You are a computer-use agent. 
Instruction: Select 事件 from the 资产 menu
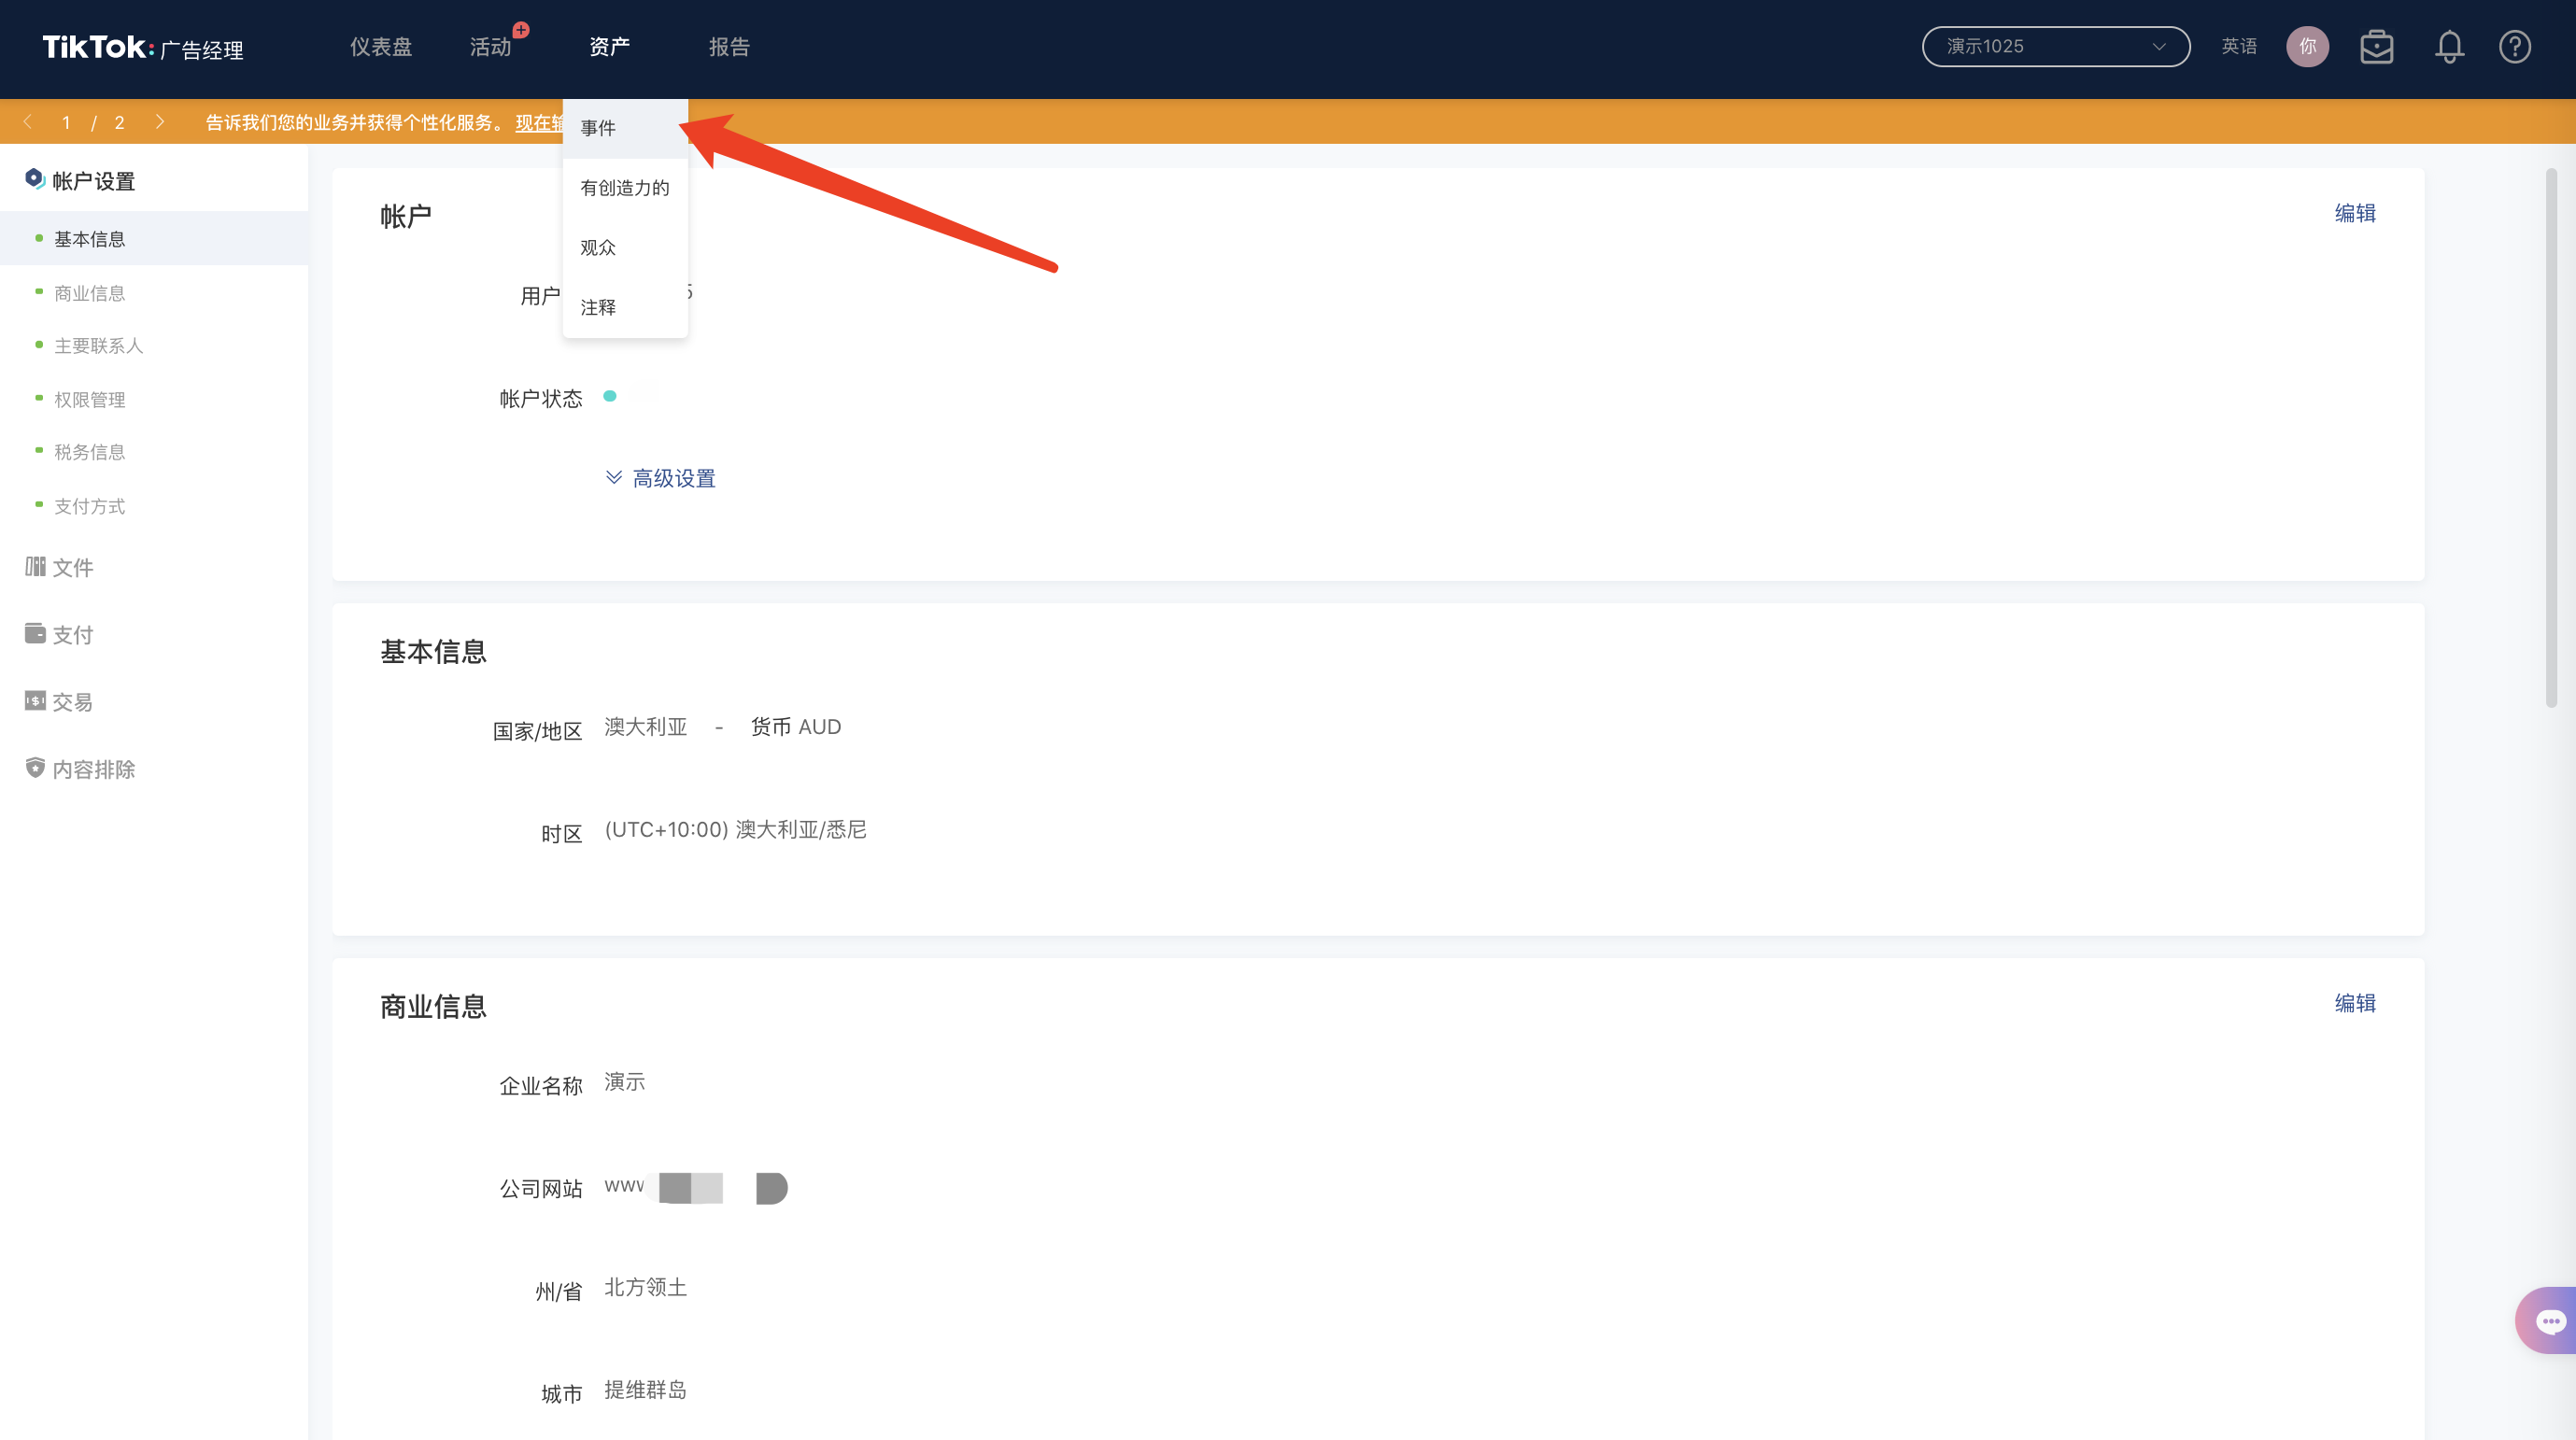(598, 128)
